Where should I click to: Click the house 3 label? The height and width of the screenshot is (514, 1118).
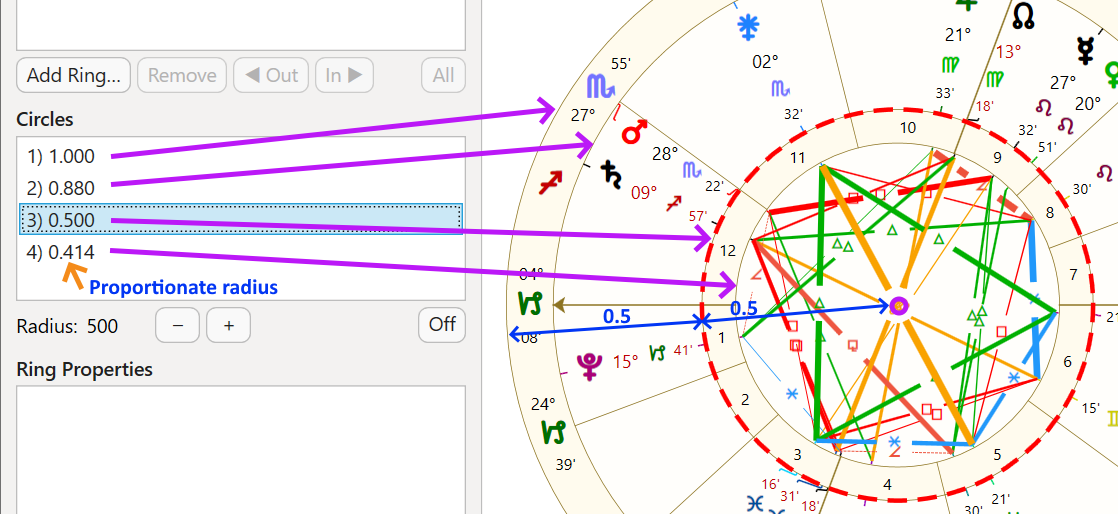(x=797, y=455)
